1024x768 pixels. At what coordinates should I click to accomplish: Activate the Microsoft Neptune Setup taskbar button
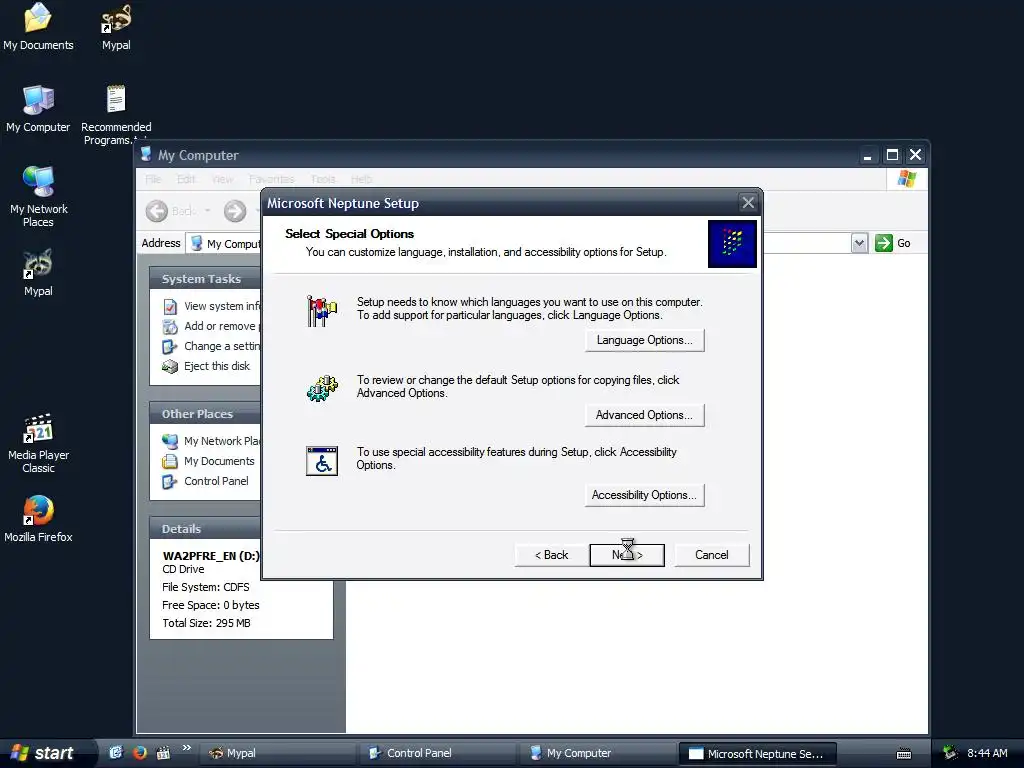[x=758, y=753]
